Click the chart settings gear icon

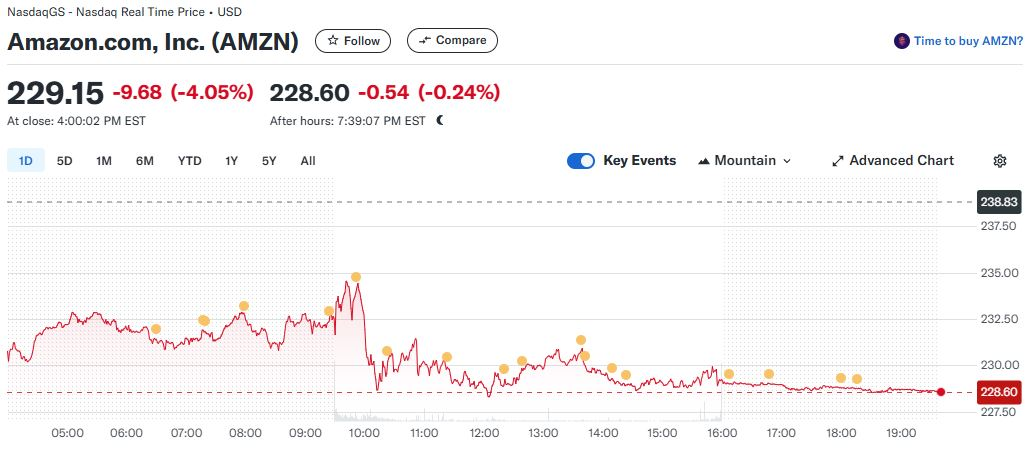[x=999, y=161]
